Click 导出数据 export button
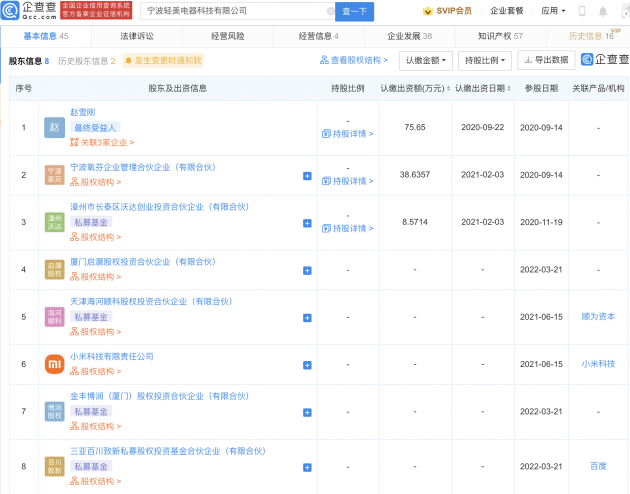The image size is (630, 494). [546, 60]
